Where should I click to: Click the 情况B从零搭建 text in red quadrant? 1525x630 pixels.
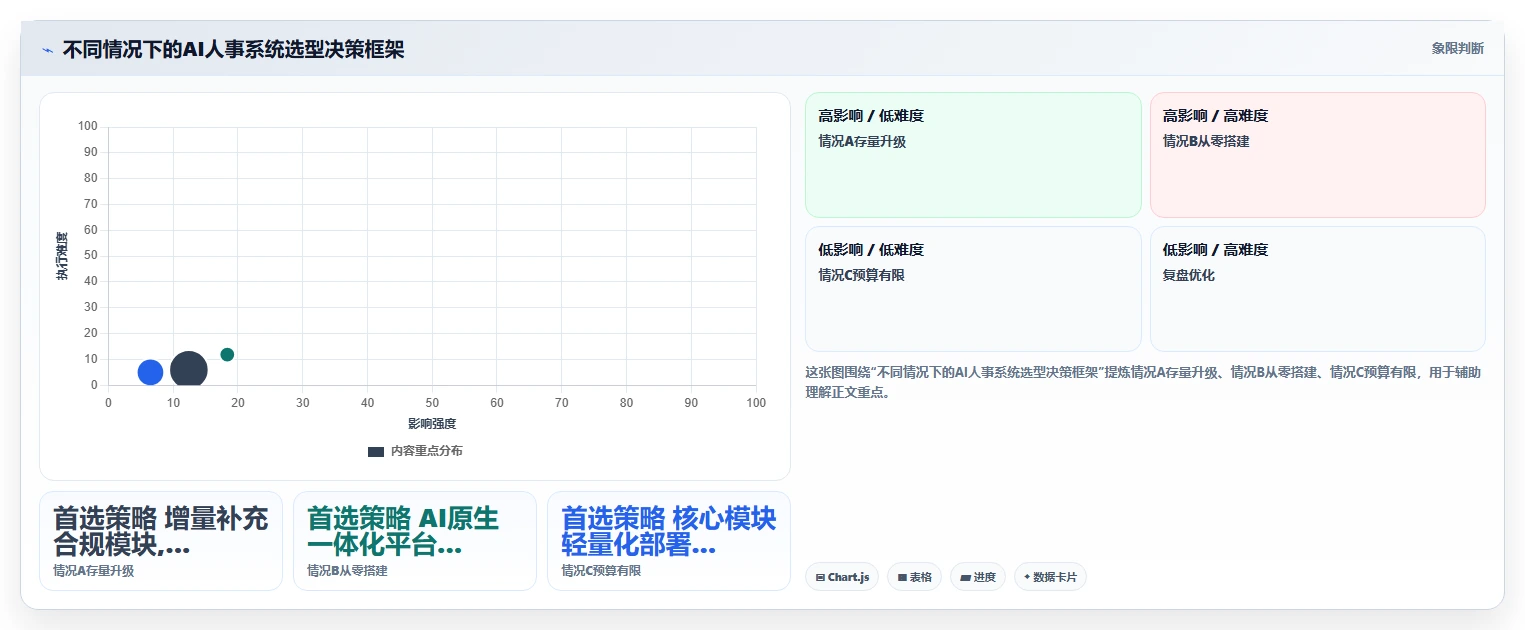(x=1206, y=142)
